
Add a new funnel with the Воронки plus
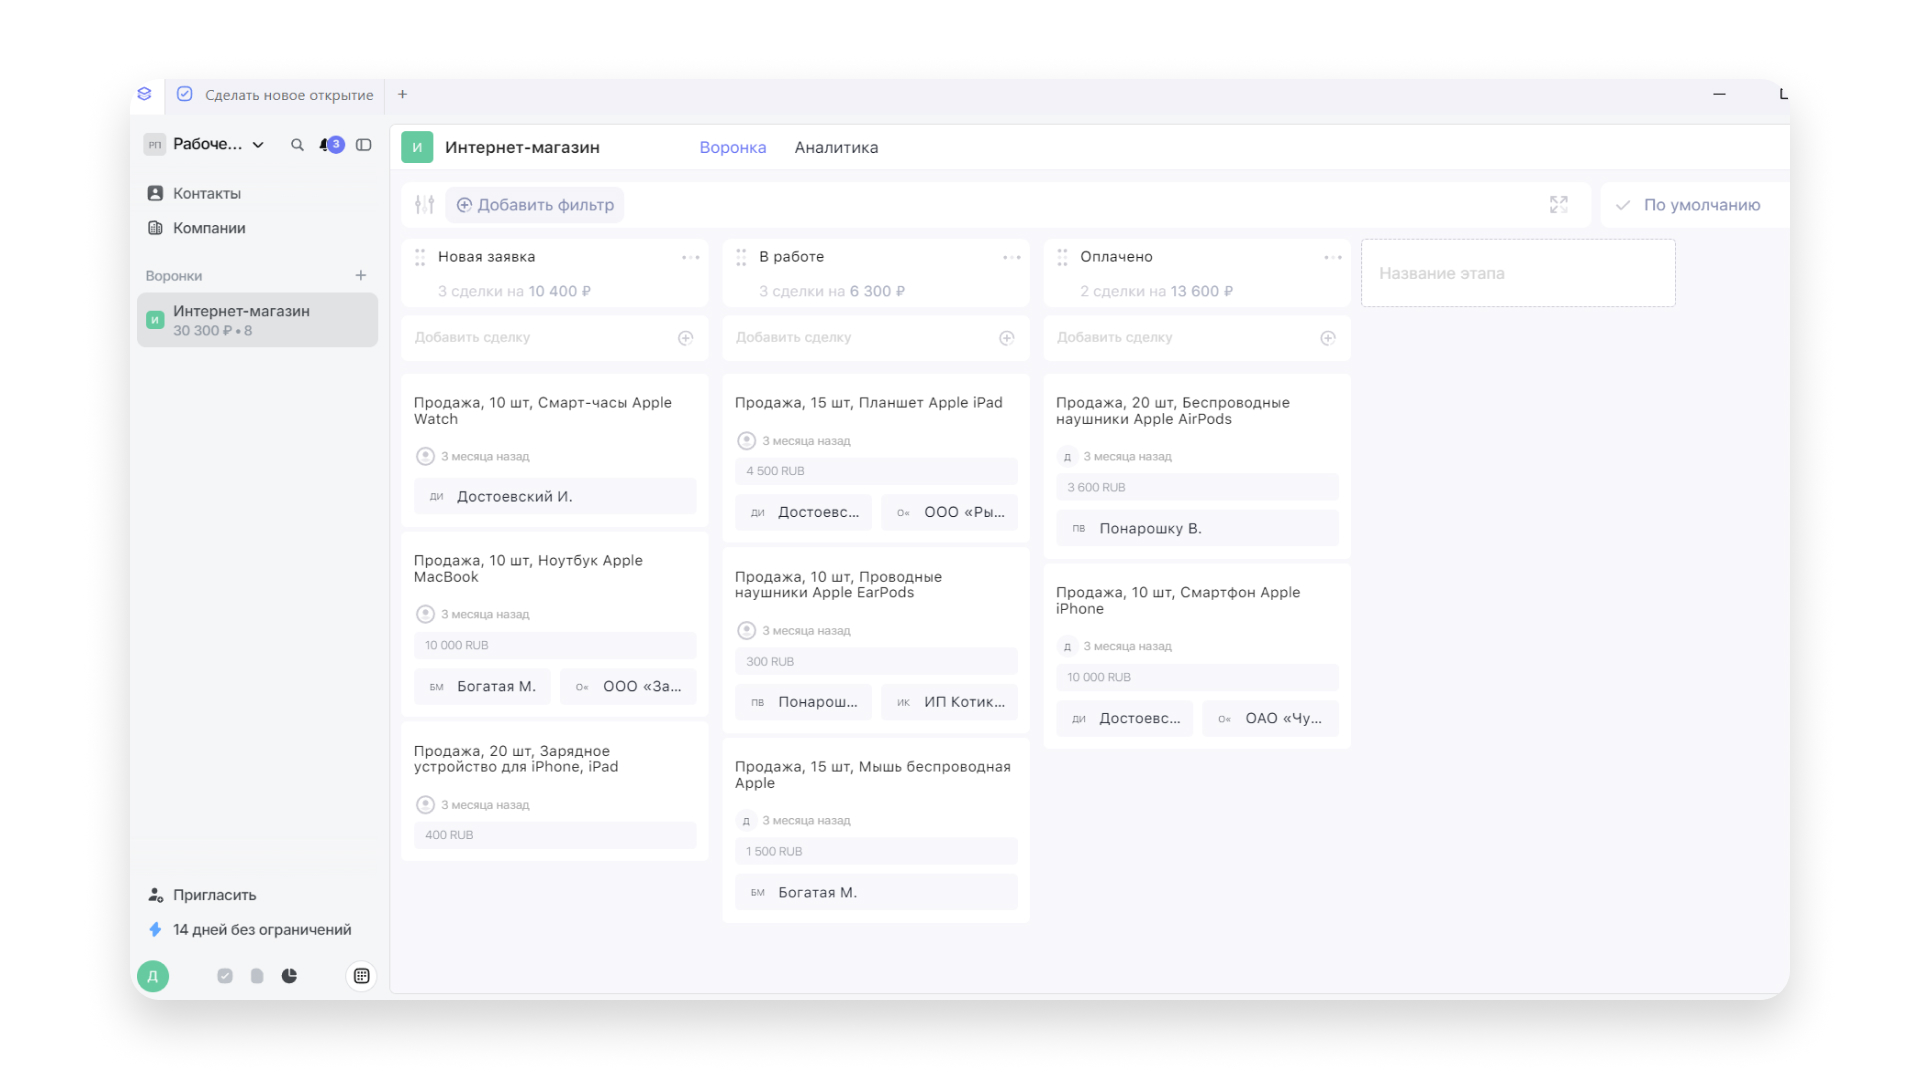tap(361, 275)
